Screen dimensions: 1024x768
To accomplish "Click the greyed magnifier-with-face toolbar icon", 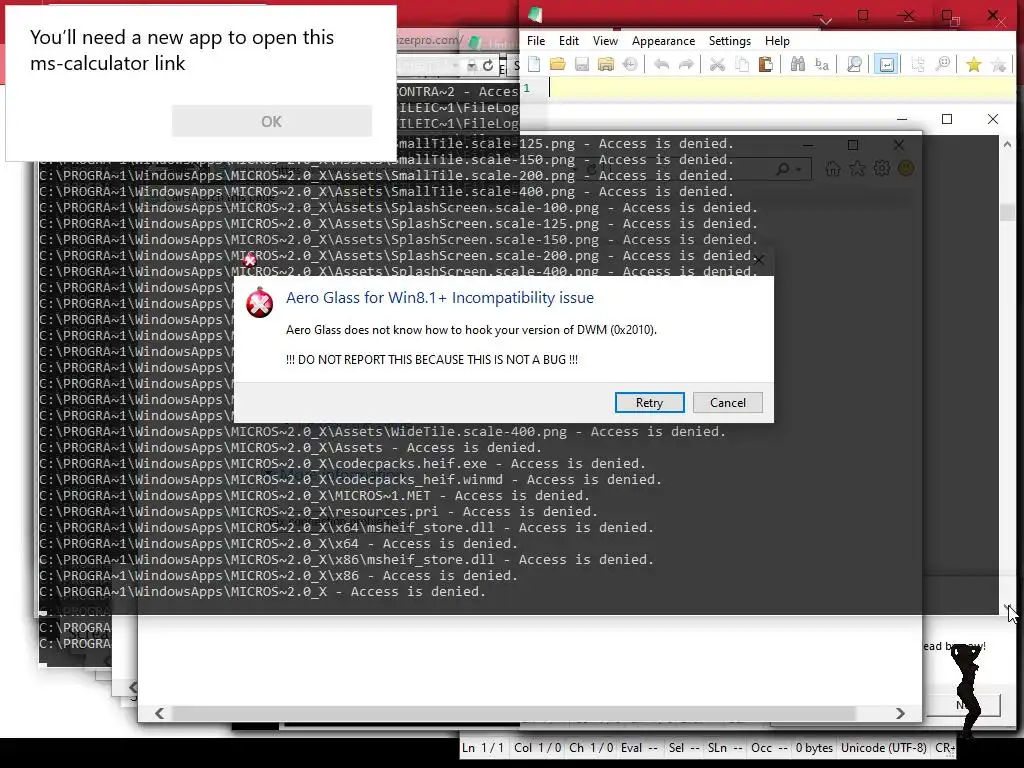I will coord(942,64).
